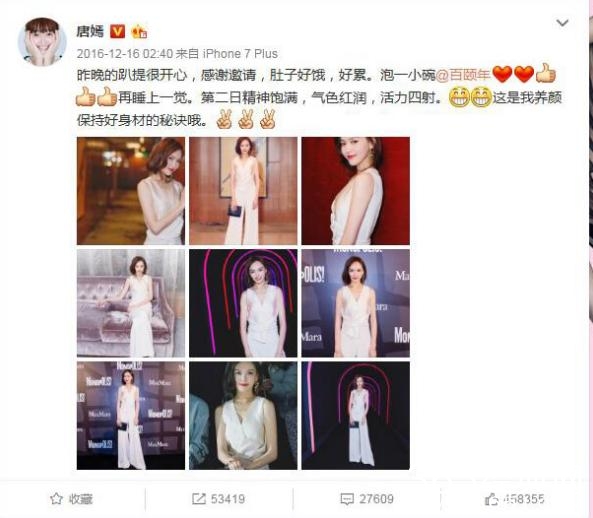Click the 唐嫣 profile avatar
Screen dimensions: 593x518
click(42, 42)
